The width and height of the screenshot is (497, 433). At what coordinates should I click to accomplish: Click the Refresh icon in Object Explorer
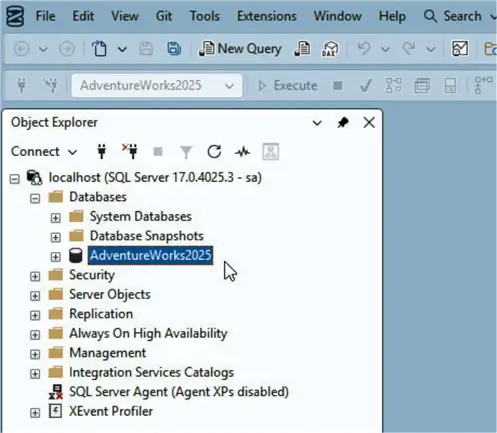tap(214, 152)
